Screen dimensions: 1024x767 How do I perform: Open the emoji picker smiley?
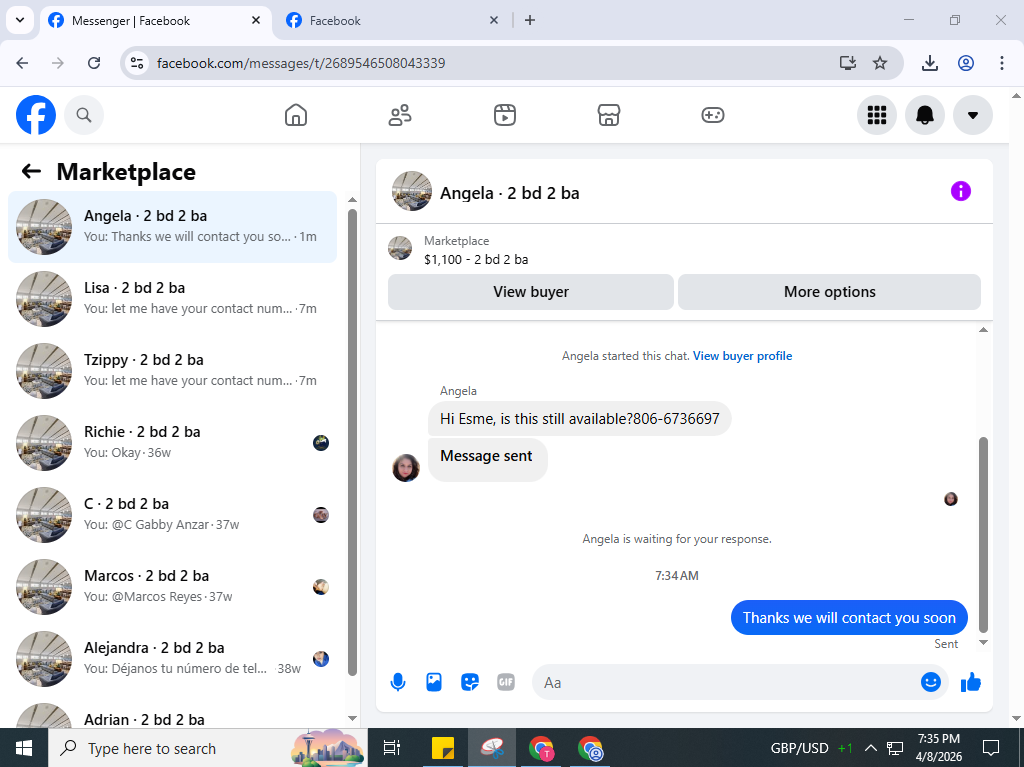[931, 682]
